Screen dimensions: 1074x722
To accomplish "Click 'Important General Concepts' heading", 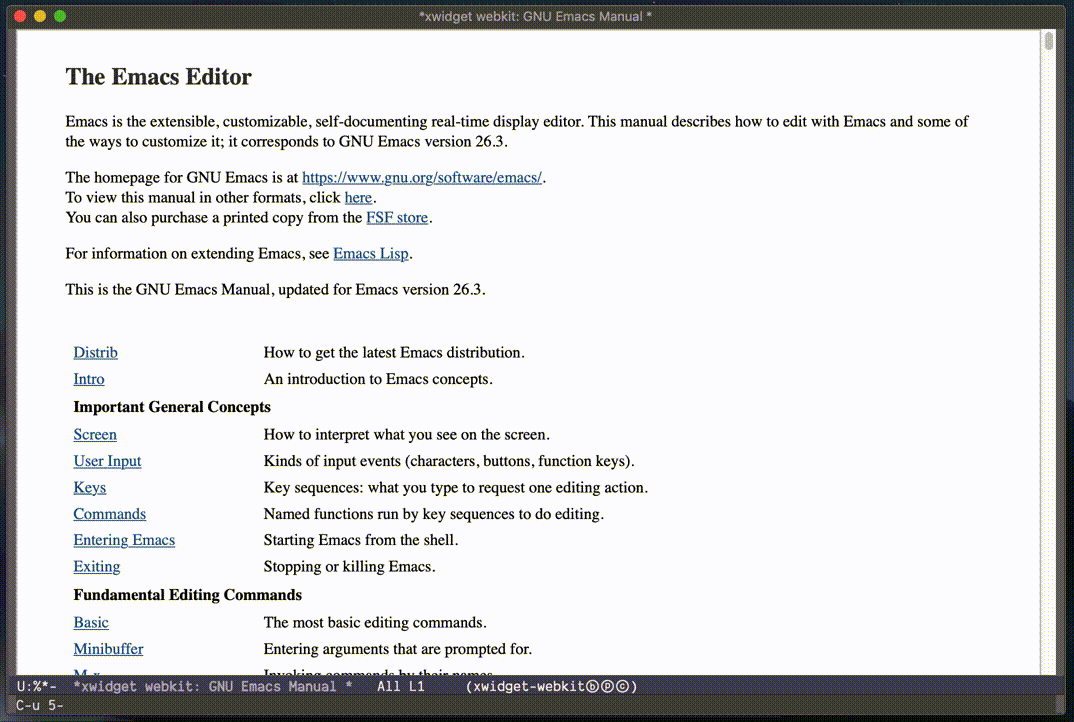I will tap(172, 407).
